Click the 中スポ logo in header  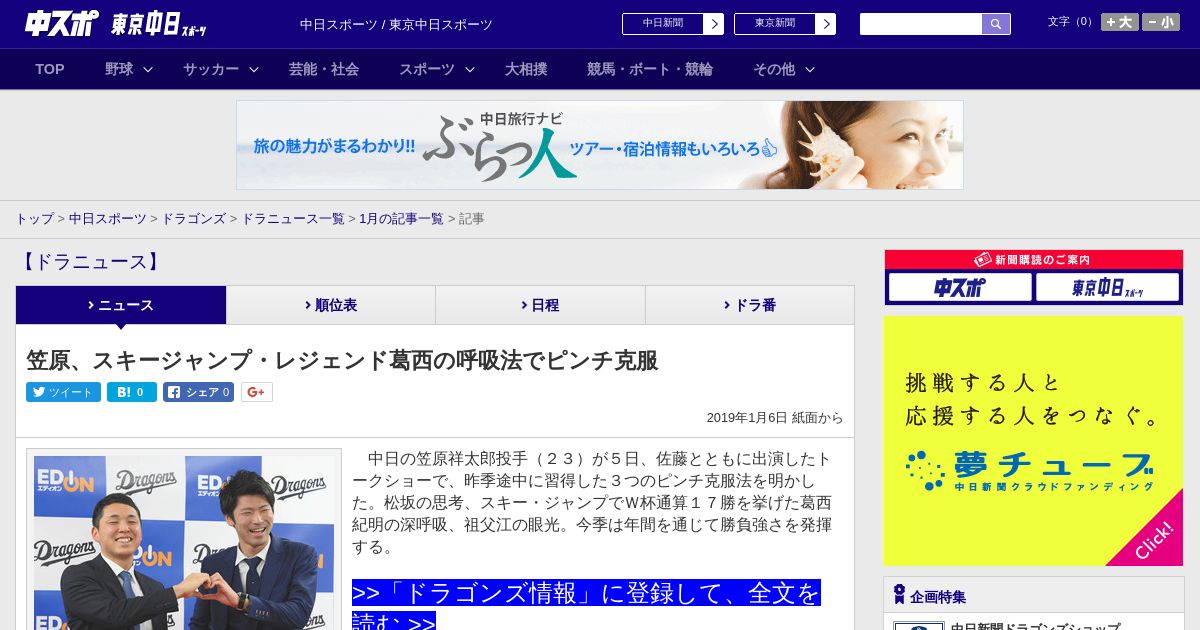[x=61, y=23]
